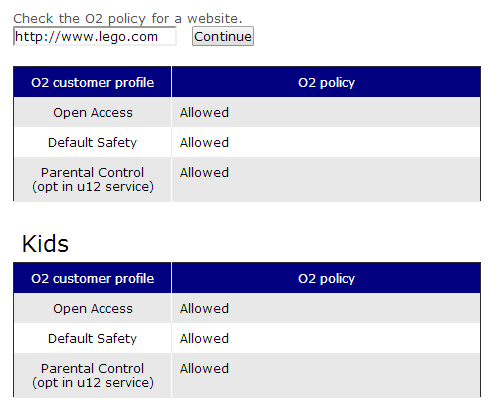Click Allowed status for Open Access, Kids table
This screenshot has height=417, width=501.
204,309
